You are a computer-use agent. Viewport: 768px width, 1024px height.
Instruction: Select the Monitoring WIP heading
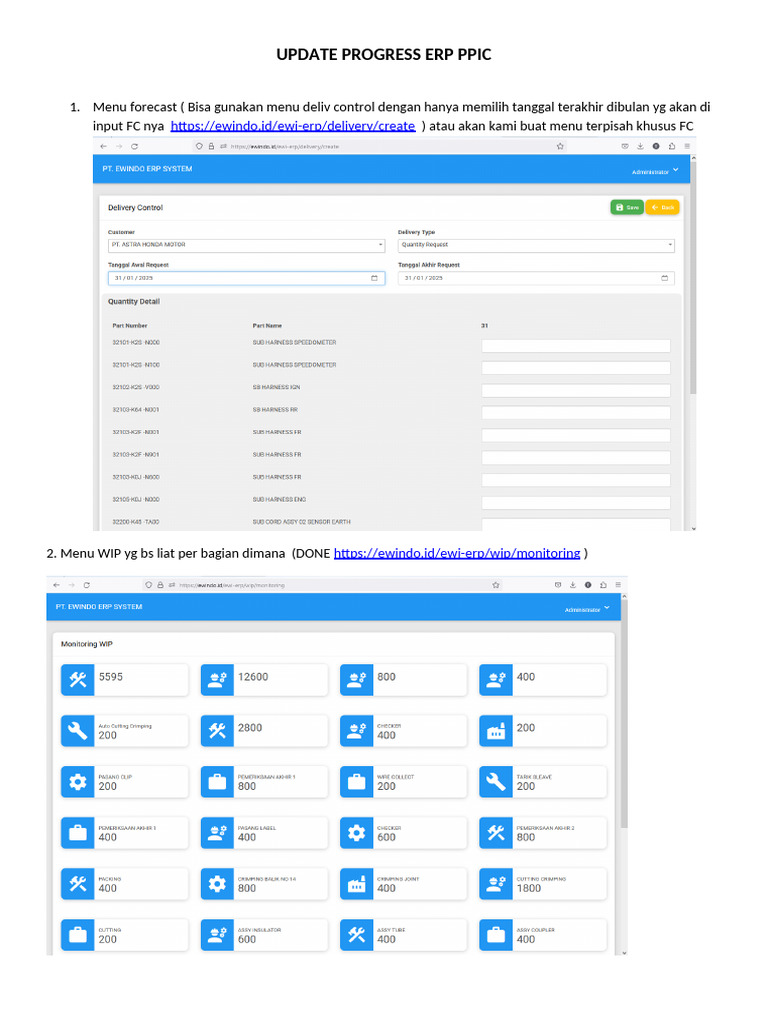(87, 644)
